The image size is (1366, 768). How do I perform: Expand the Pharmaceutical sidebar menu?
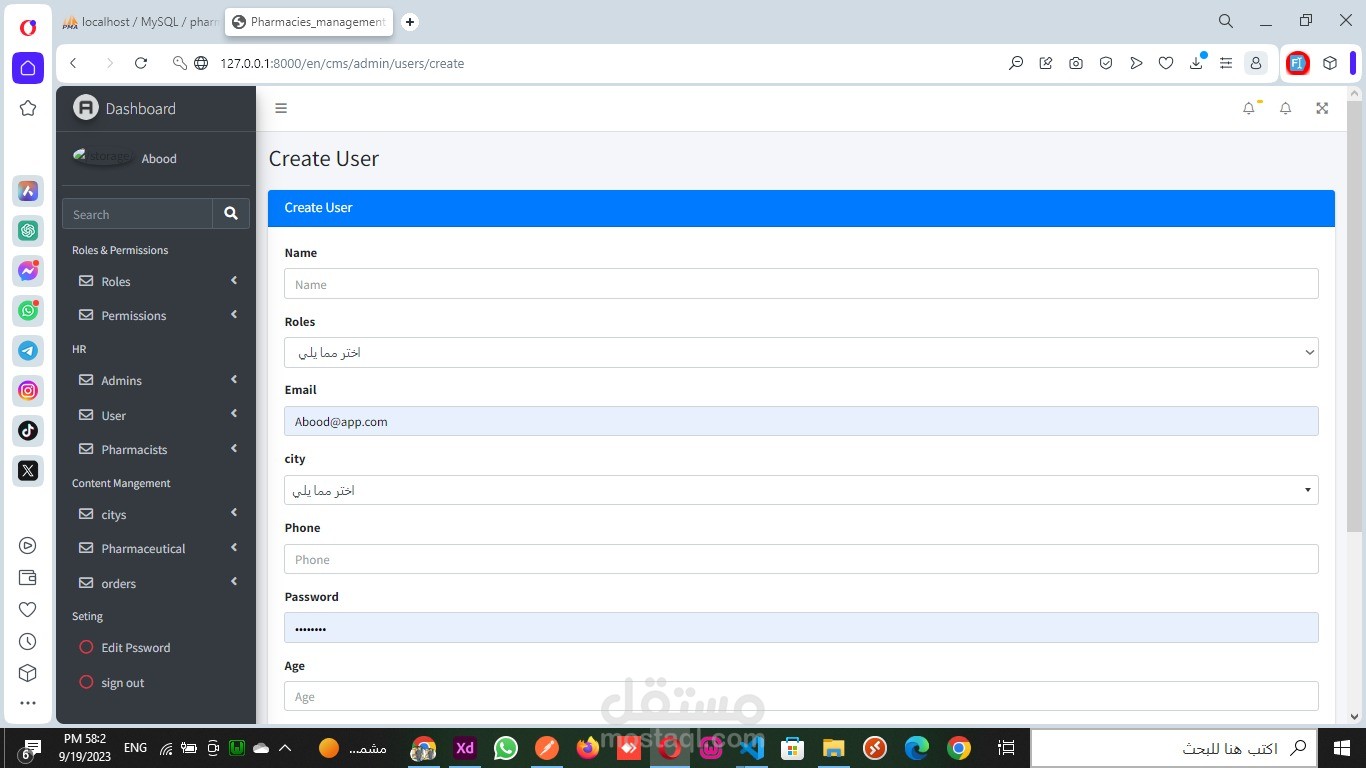pos(155,548)
